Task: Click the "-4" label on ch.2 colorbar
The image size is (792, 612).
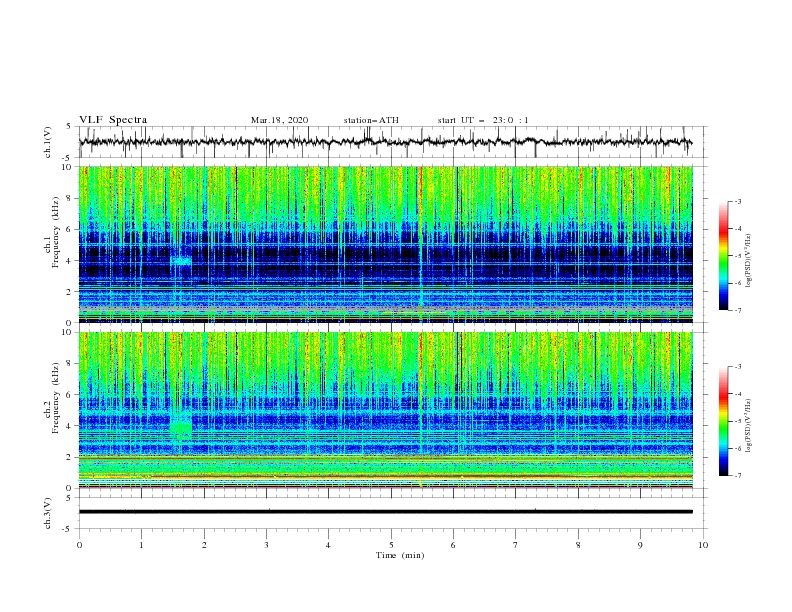Action: pos(737,394)
